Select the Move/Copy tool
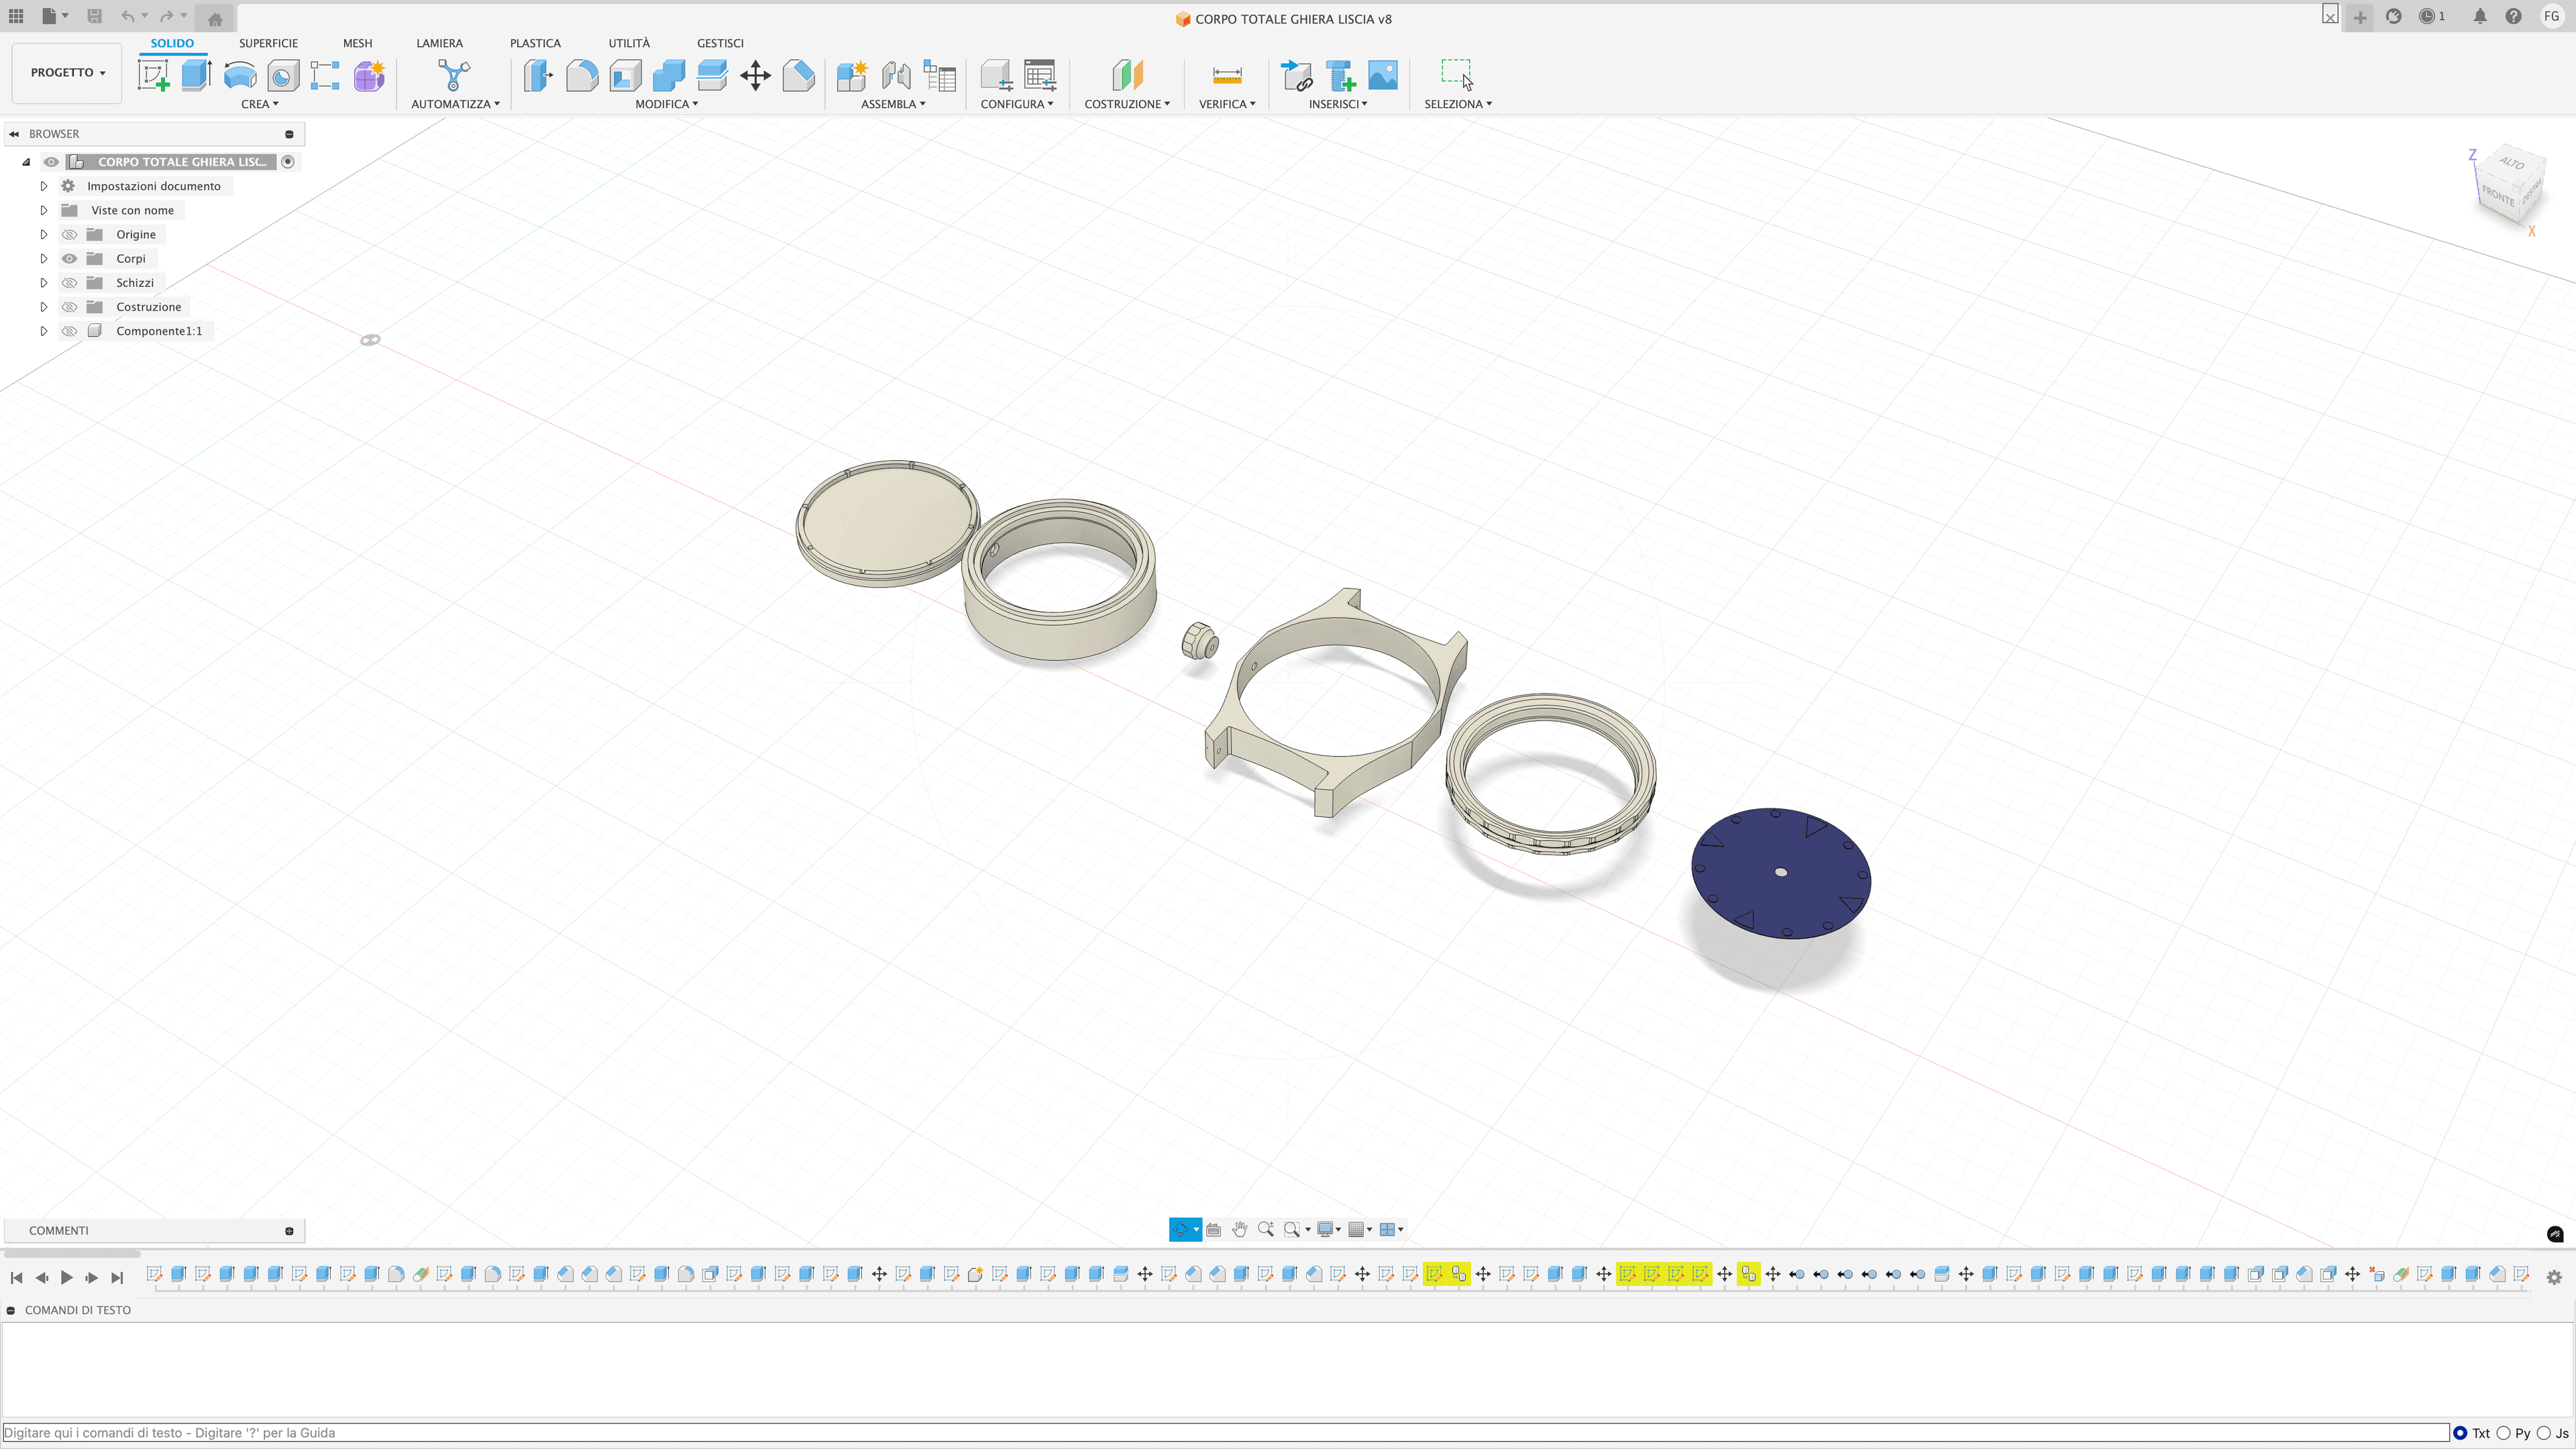 [755, 75]
